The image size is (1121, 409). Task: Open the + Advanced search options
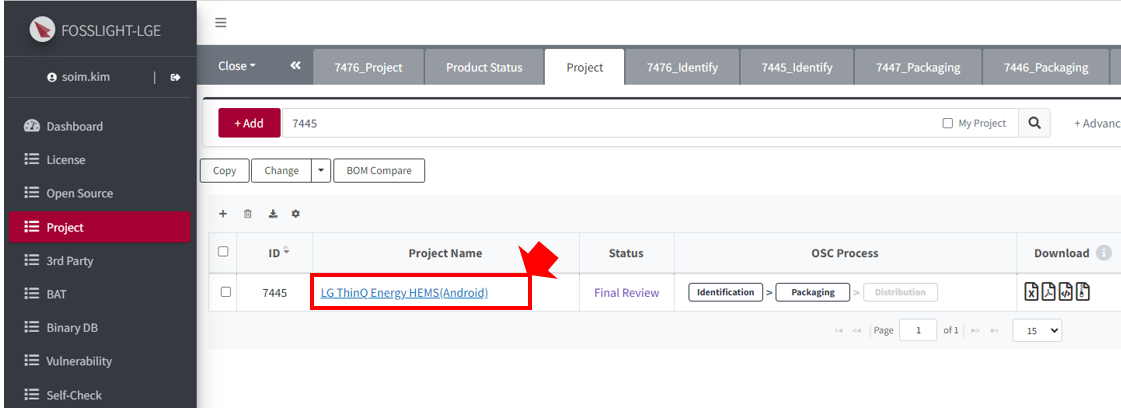pyautogui.click(x=1097, y=124)
